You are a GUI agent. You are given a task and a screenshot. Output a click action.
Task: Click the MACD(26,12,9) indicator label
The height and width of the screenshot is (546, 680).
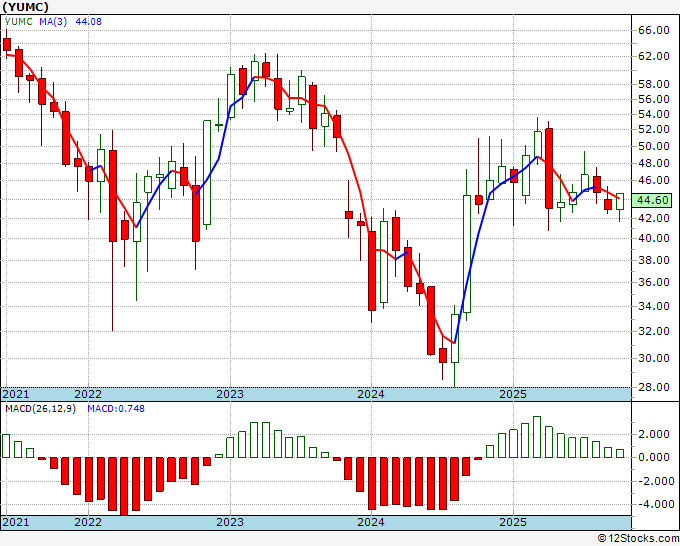coord(40,409)
